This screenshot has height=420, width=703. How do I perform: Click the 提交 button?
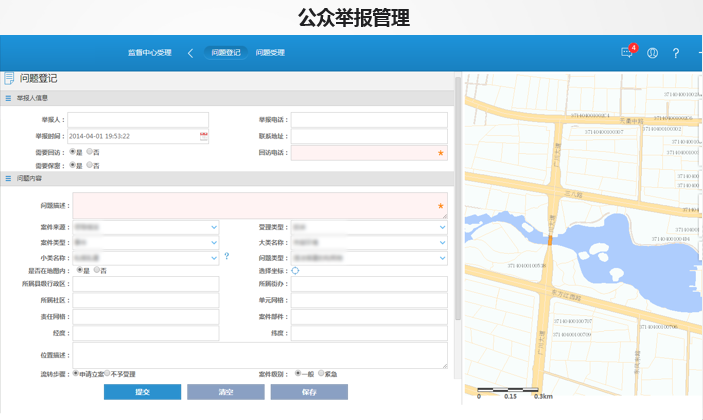143,392
